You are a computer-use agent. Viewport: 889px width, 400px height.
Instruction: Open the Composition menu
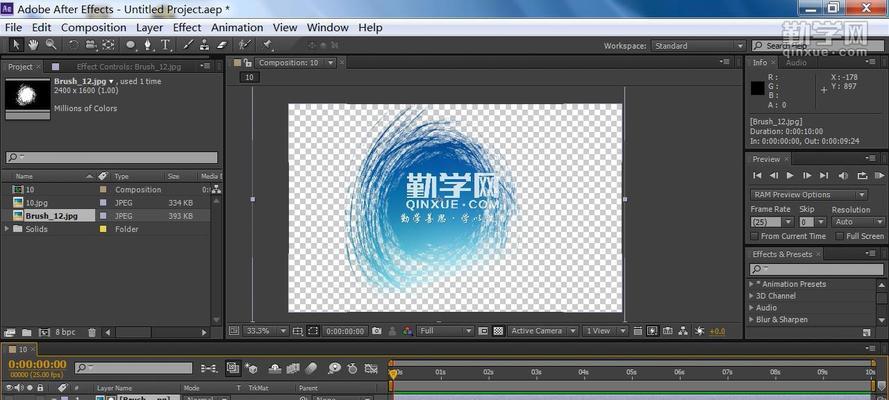coord(94,27)
